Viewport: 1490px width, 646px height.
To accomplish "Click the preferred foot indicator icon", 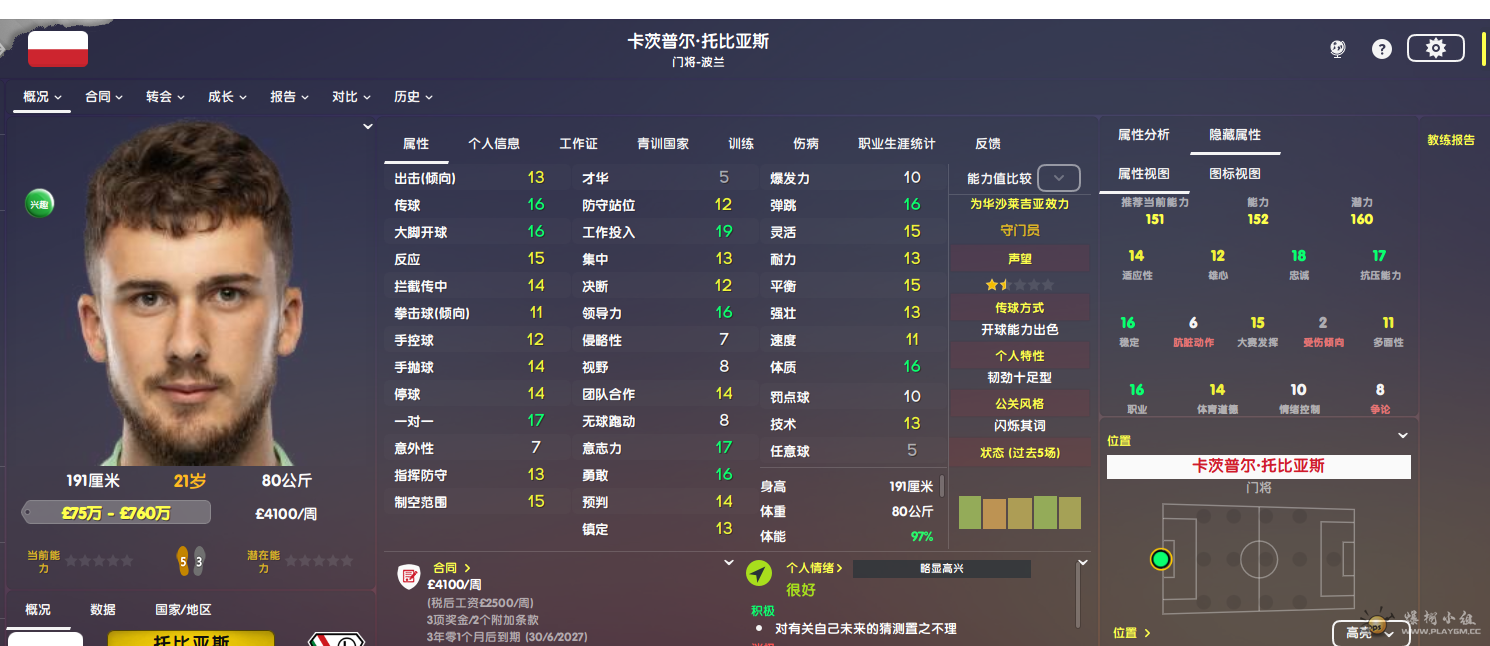I will (190, 561).
